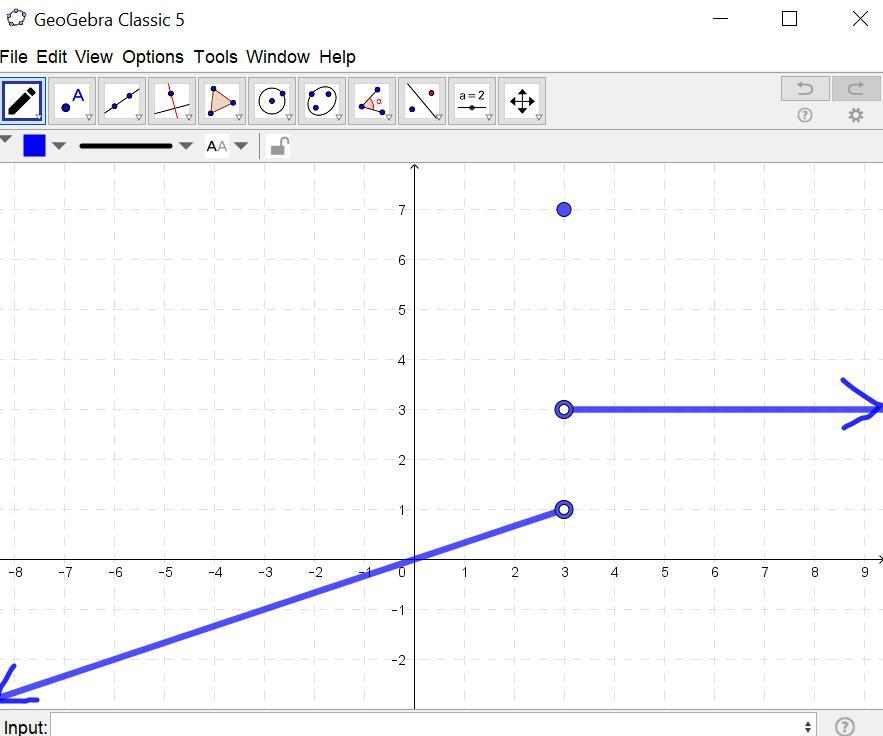Click the GeoGebra app logo icon

16,19
